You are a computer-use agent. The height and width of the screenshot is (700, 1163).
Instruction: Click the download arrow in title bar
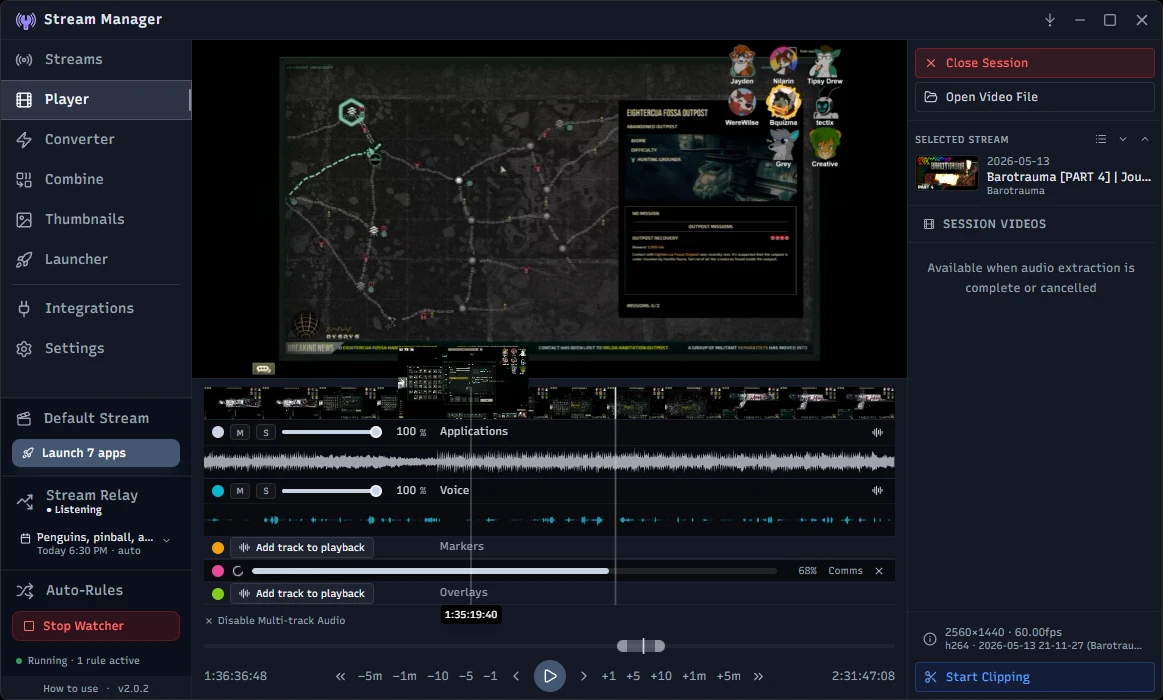coord(1050,20)
